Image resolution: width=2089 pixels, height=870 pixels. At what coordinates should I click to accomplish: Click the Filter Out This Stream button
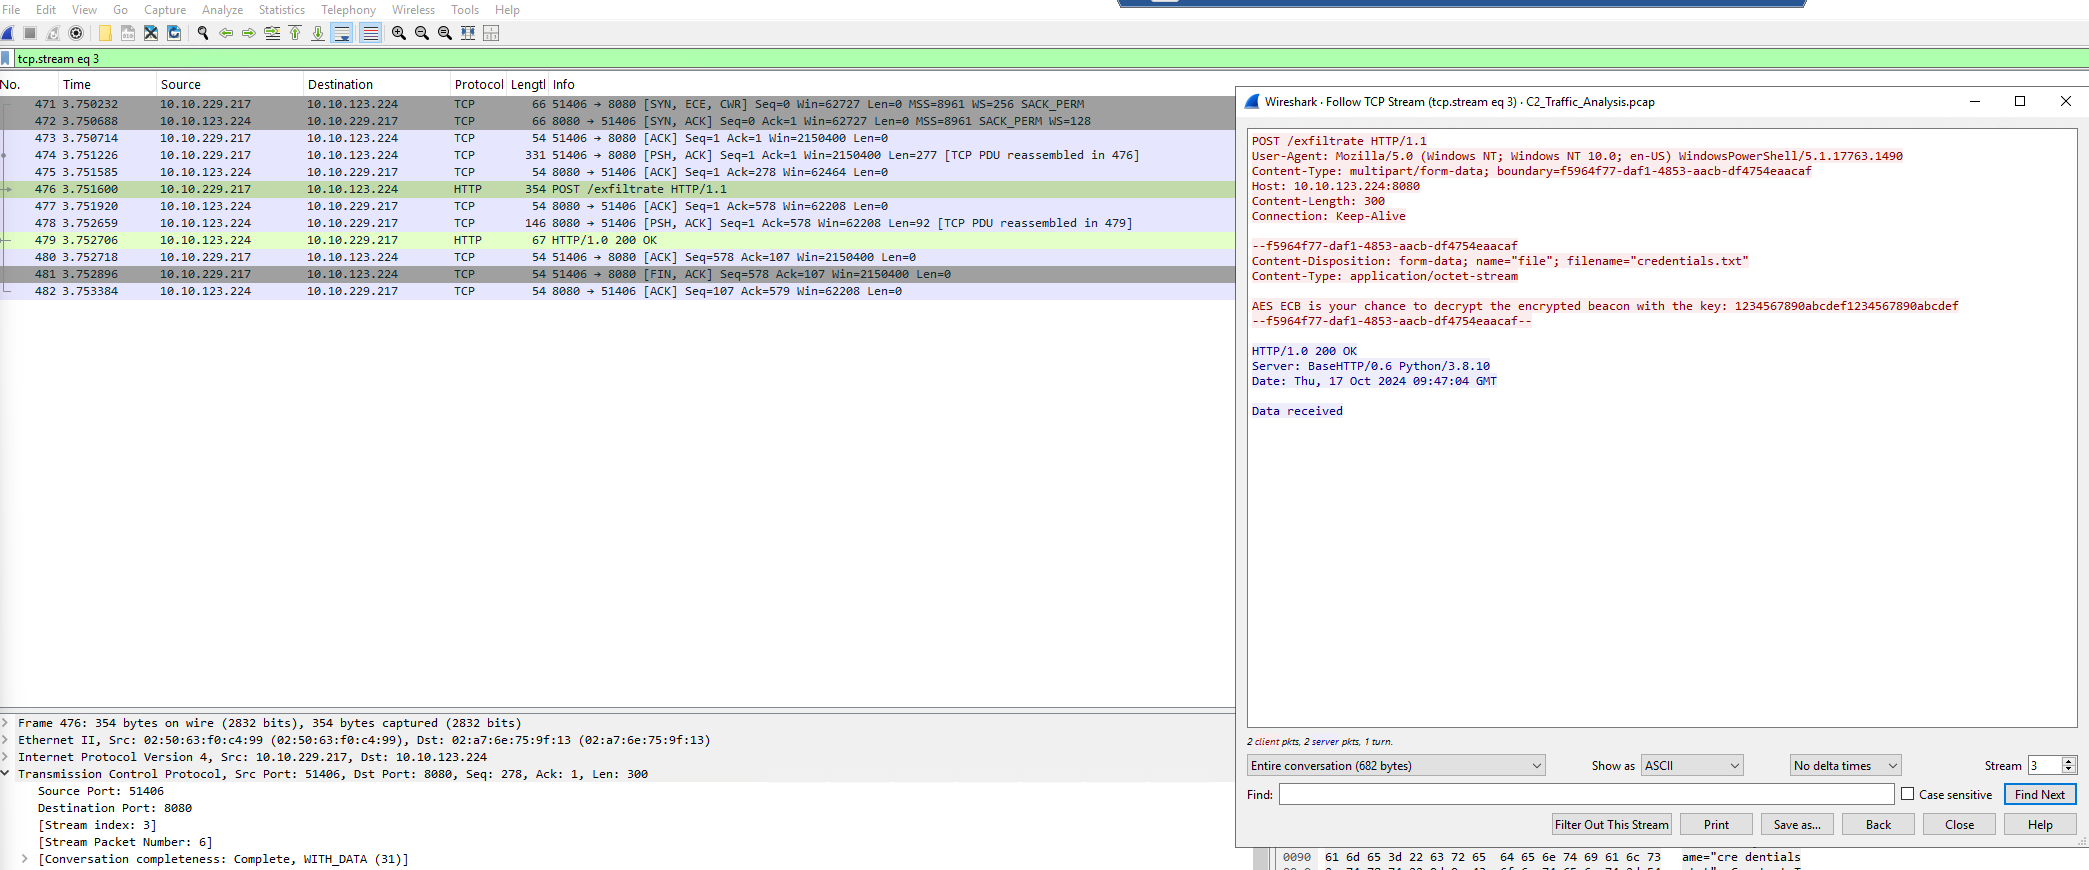point(1611,825)
